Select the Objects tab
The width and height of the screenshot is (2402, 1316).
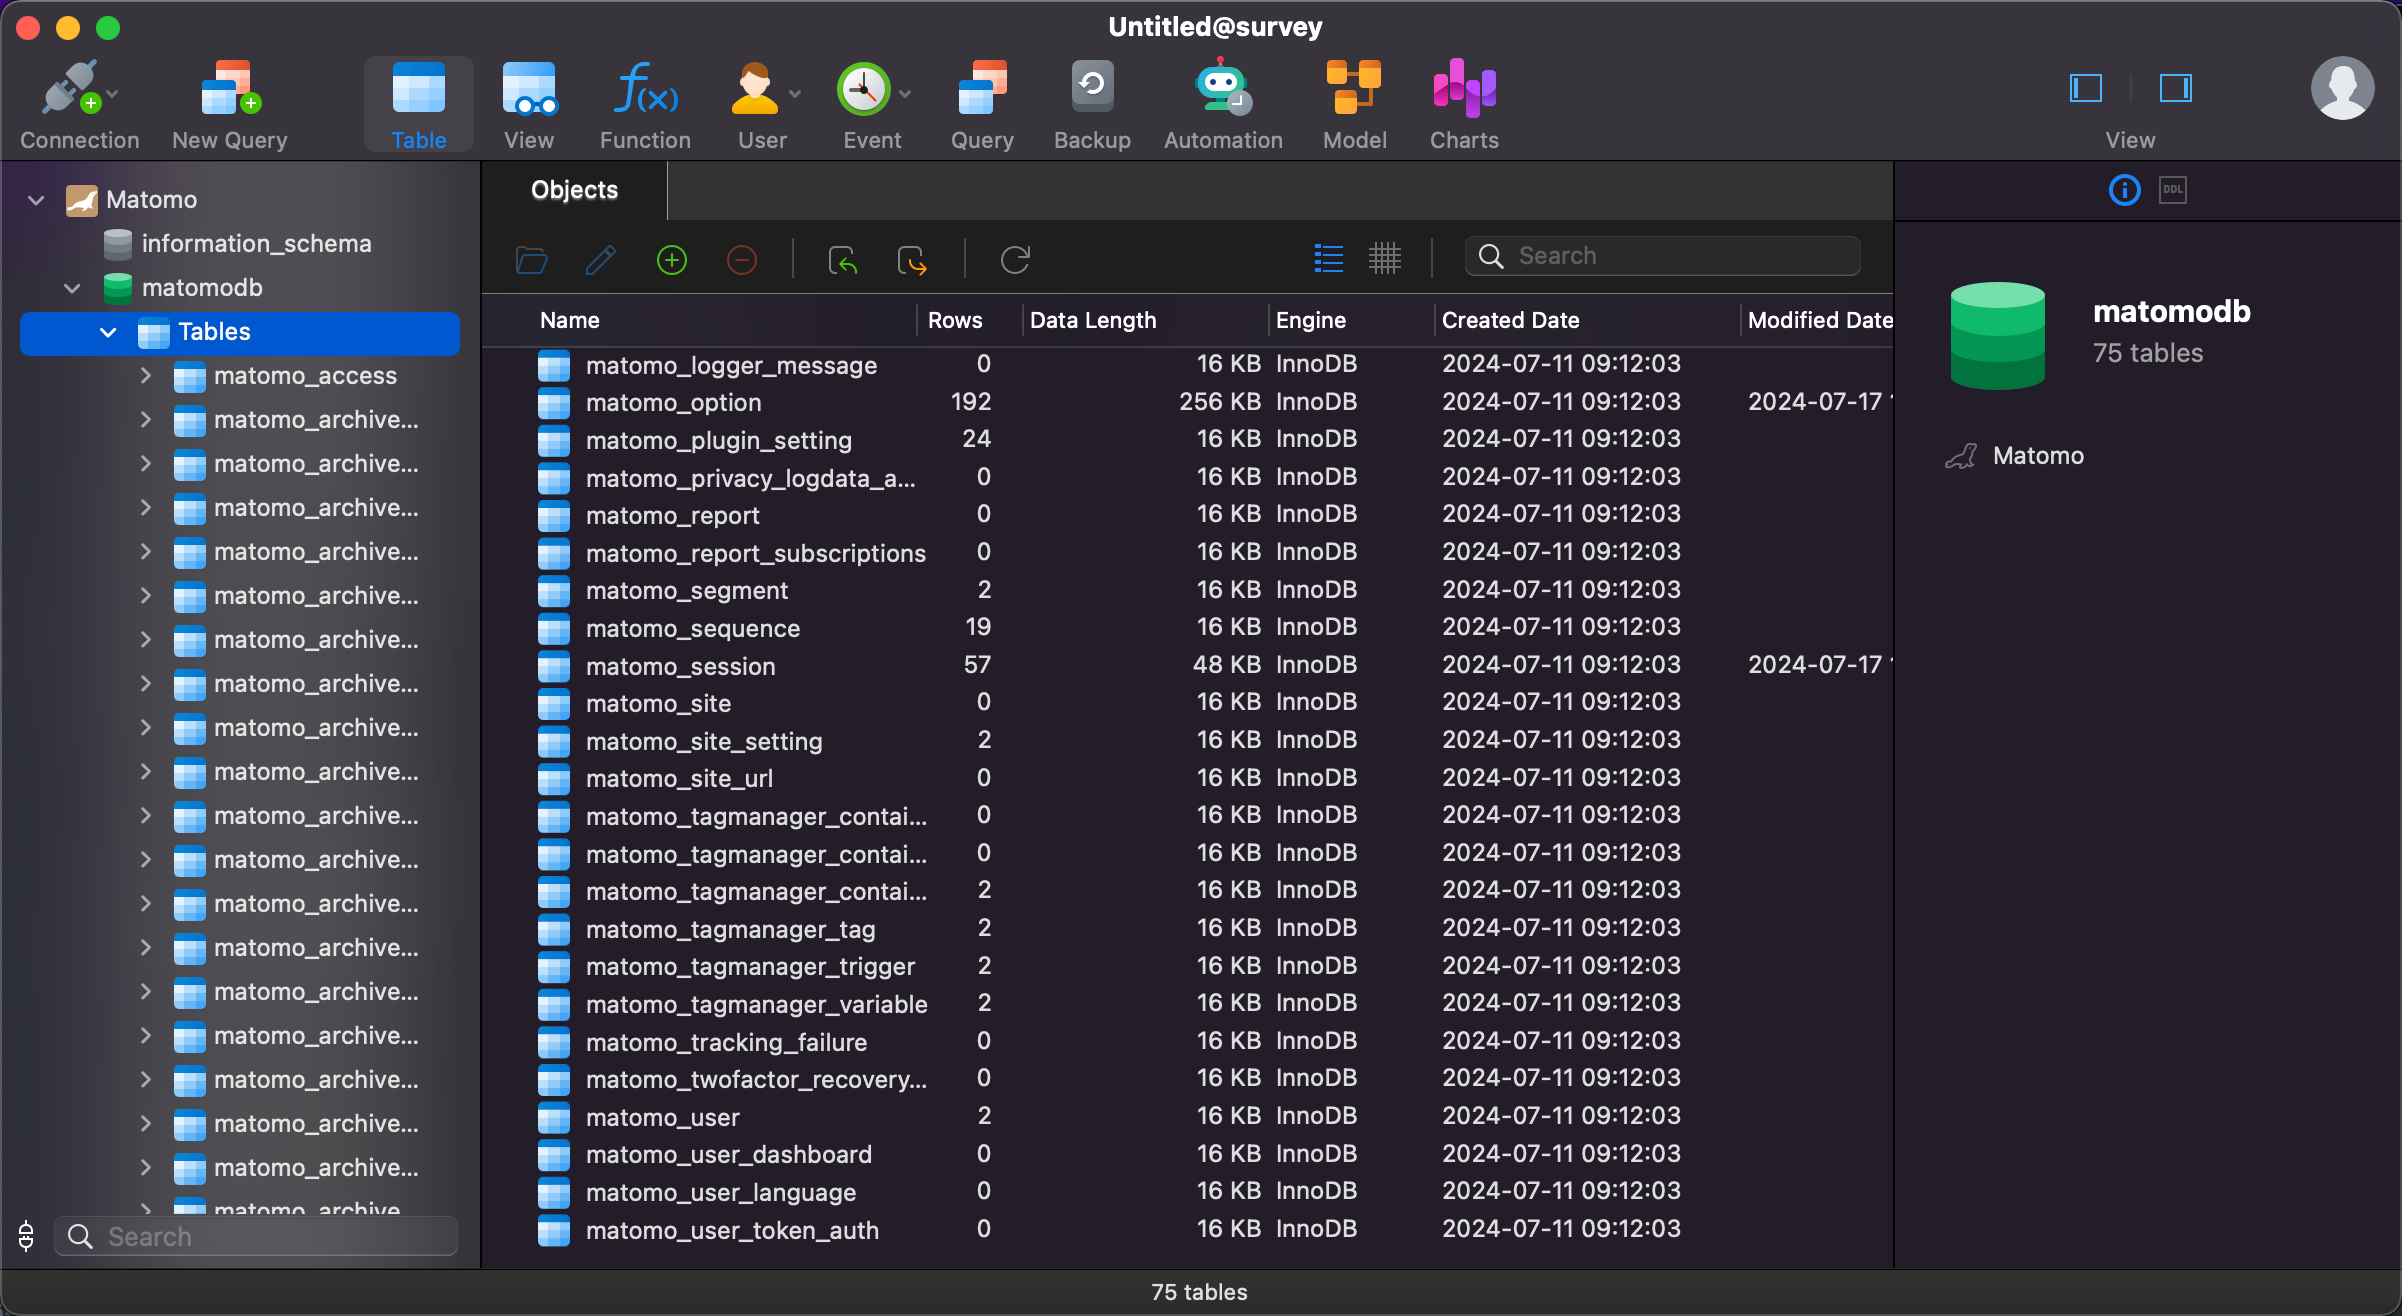coord(574,191)
